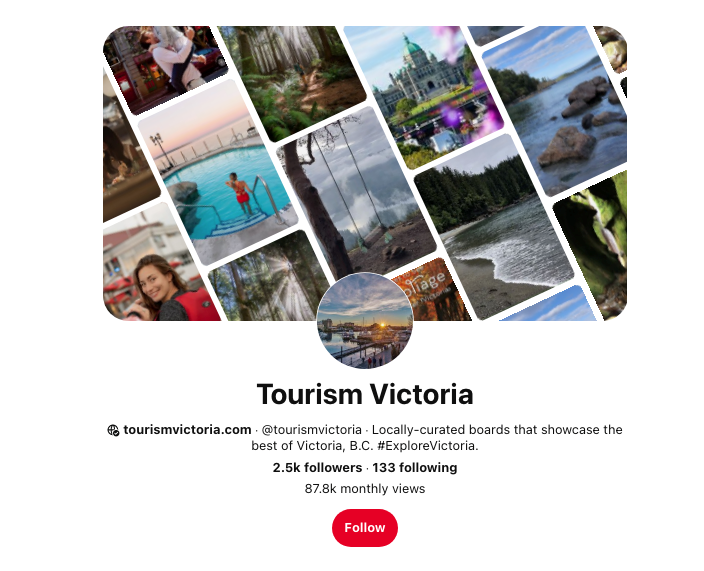View the 2.5k followers list
Viewport: 704px width, 571px height.
click(x=317, y=468)
